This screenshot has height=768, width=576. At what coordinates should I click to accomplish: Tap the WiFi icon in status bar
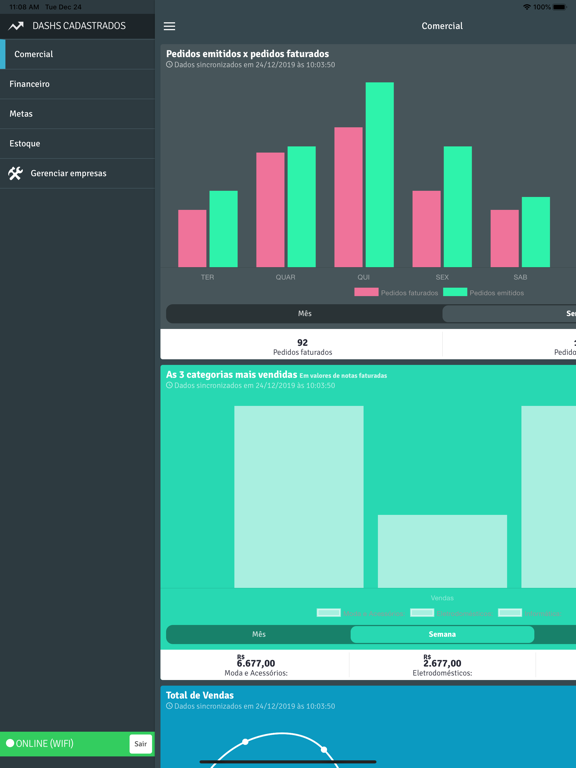click(x=527, y=7)
